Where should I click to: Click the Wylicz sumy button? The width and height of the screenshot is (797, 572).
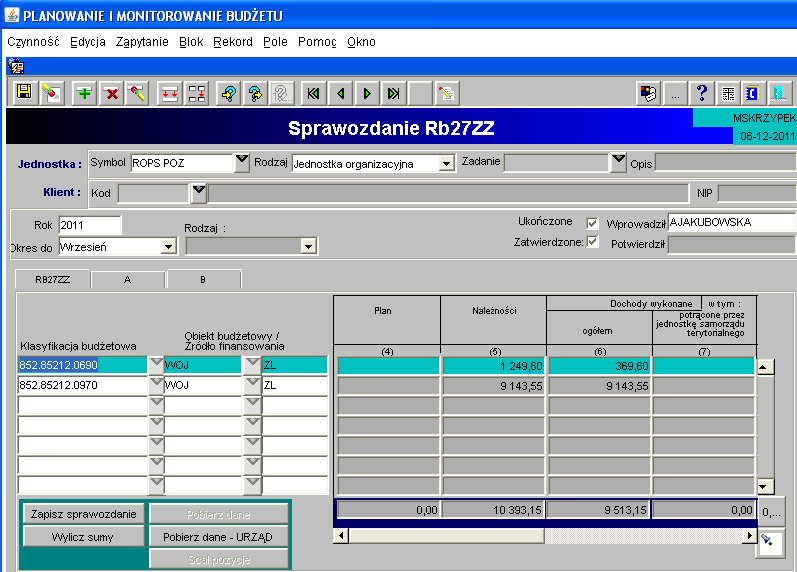[84, 537]
